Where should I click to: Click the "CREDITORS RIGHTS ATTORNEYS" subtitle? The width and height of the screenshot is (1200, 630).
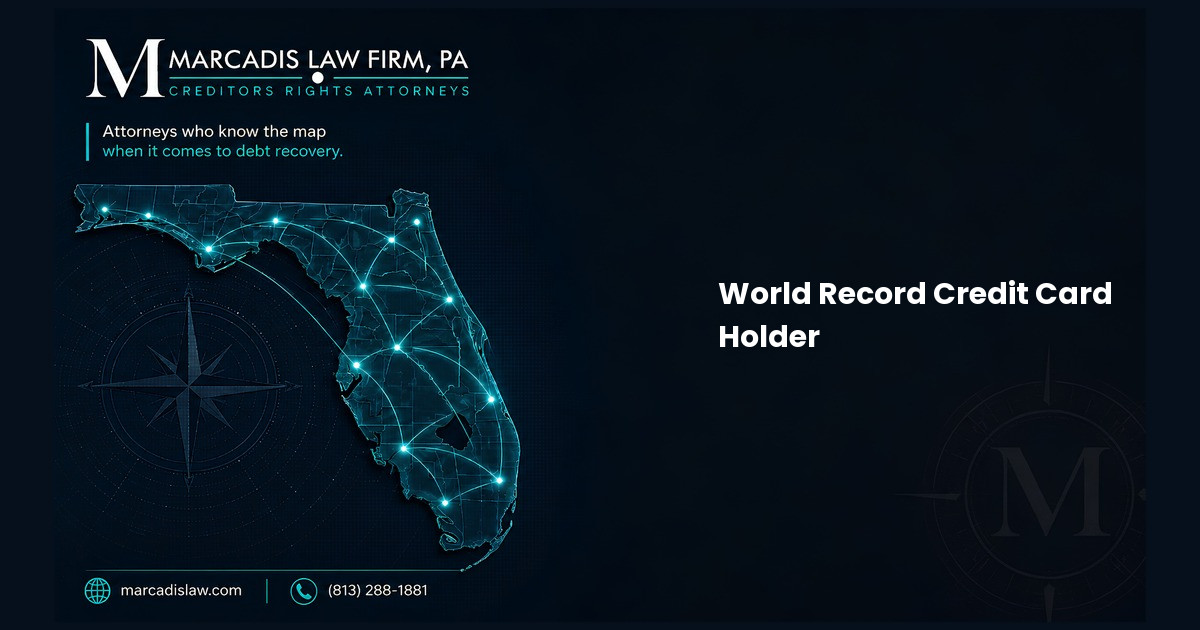[318, 91]
